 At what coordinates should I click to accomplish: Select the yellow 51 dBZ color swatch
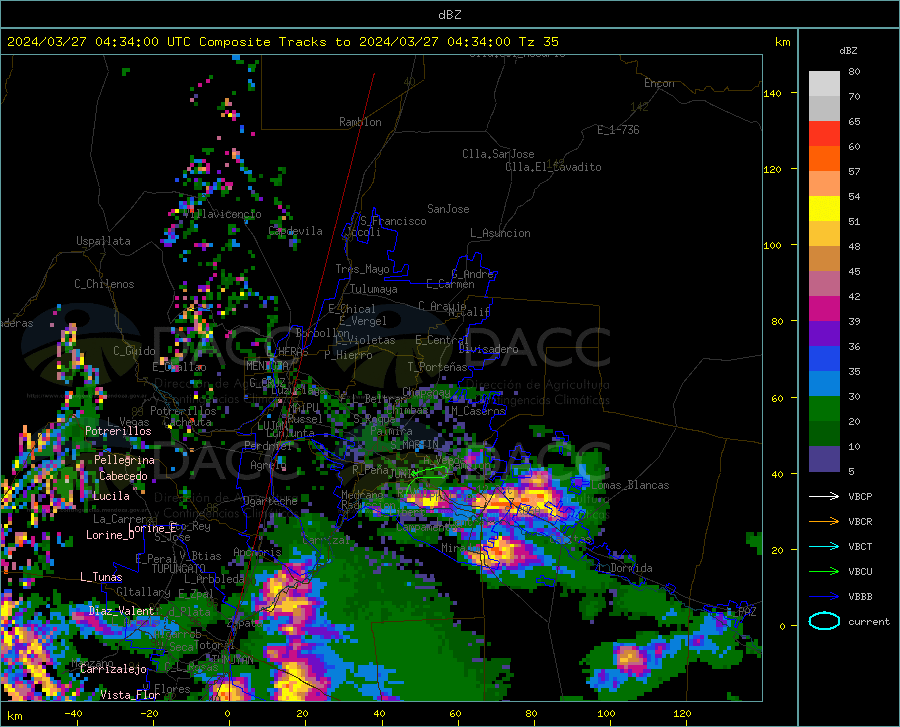[824, 209]
